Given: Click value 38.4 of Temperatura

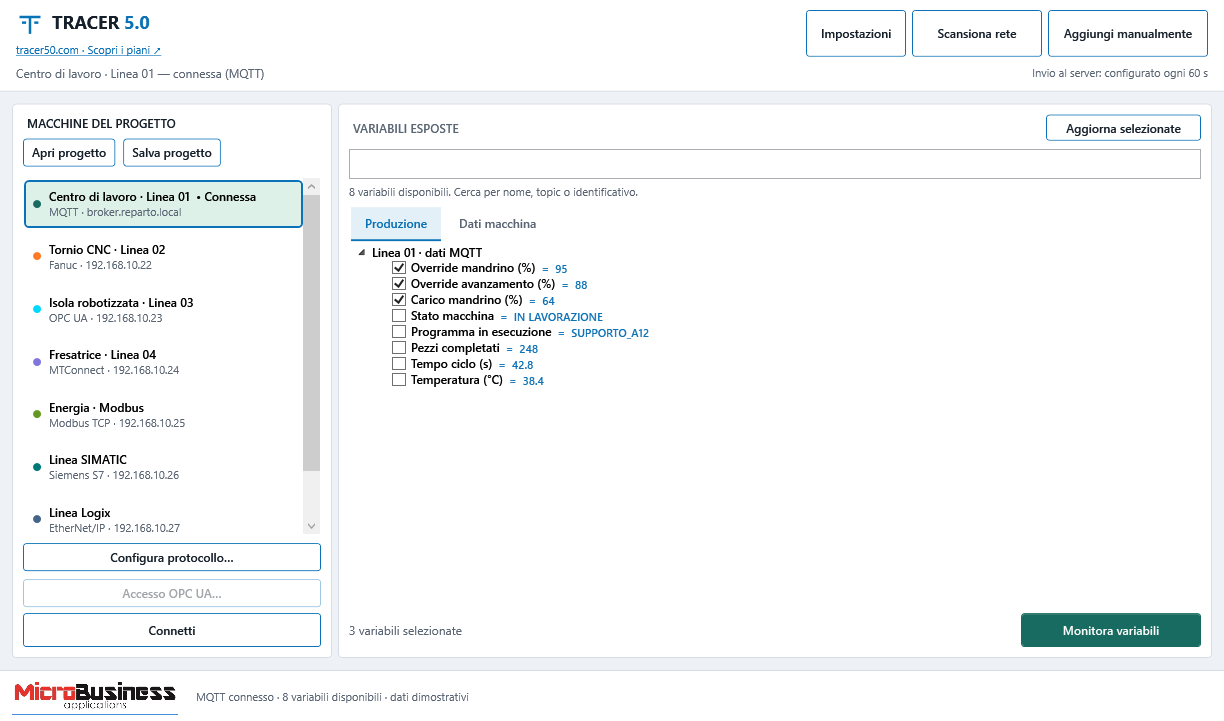Looking at the screenshot, I should (x=533, y=381).
